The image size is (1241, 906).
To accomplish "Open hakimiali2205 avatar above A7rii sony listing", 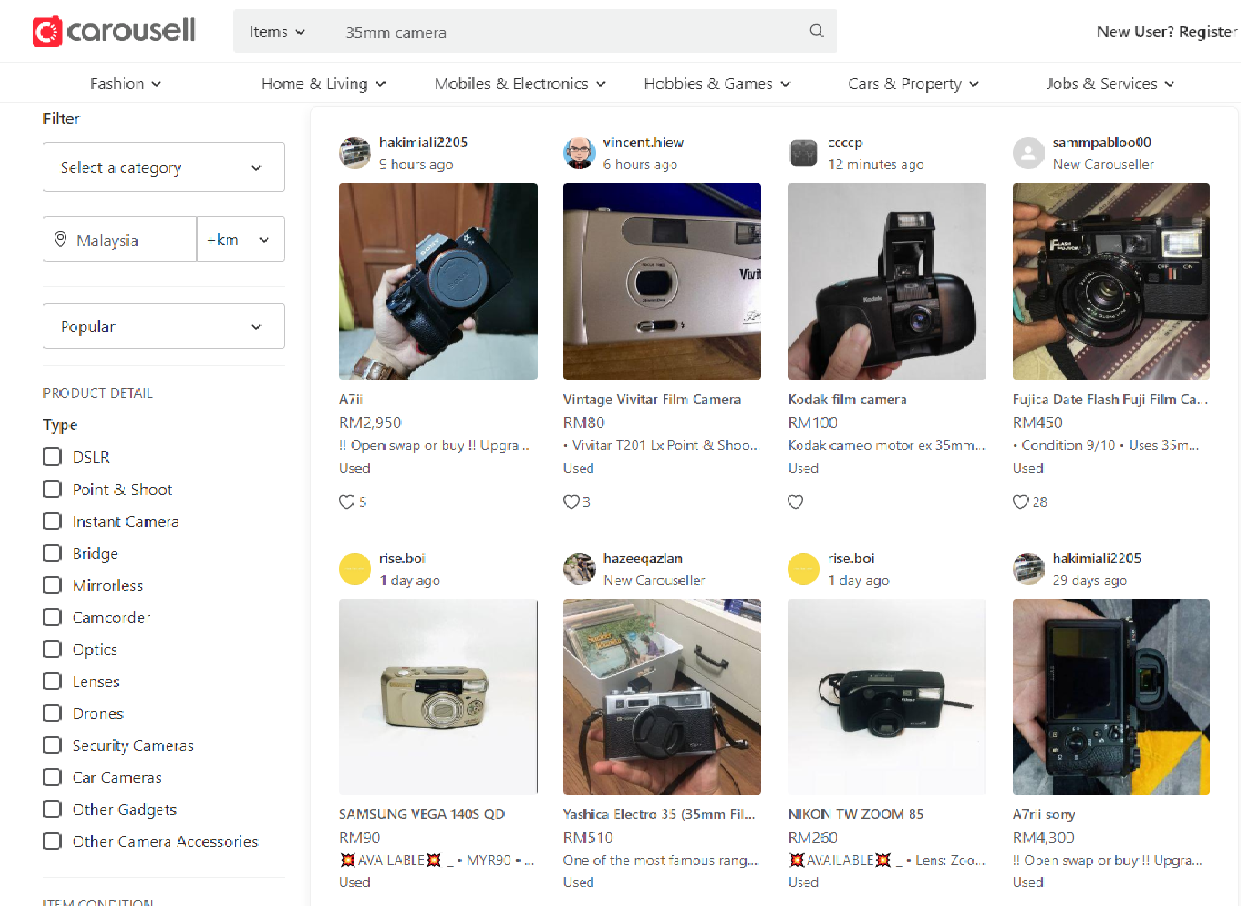I will click(x=1029, y=569).
